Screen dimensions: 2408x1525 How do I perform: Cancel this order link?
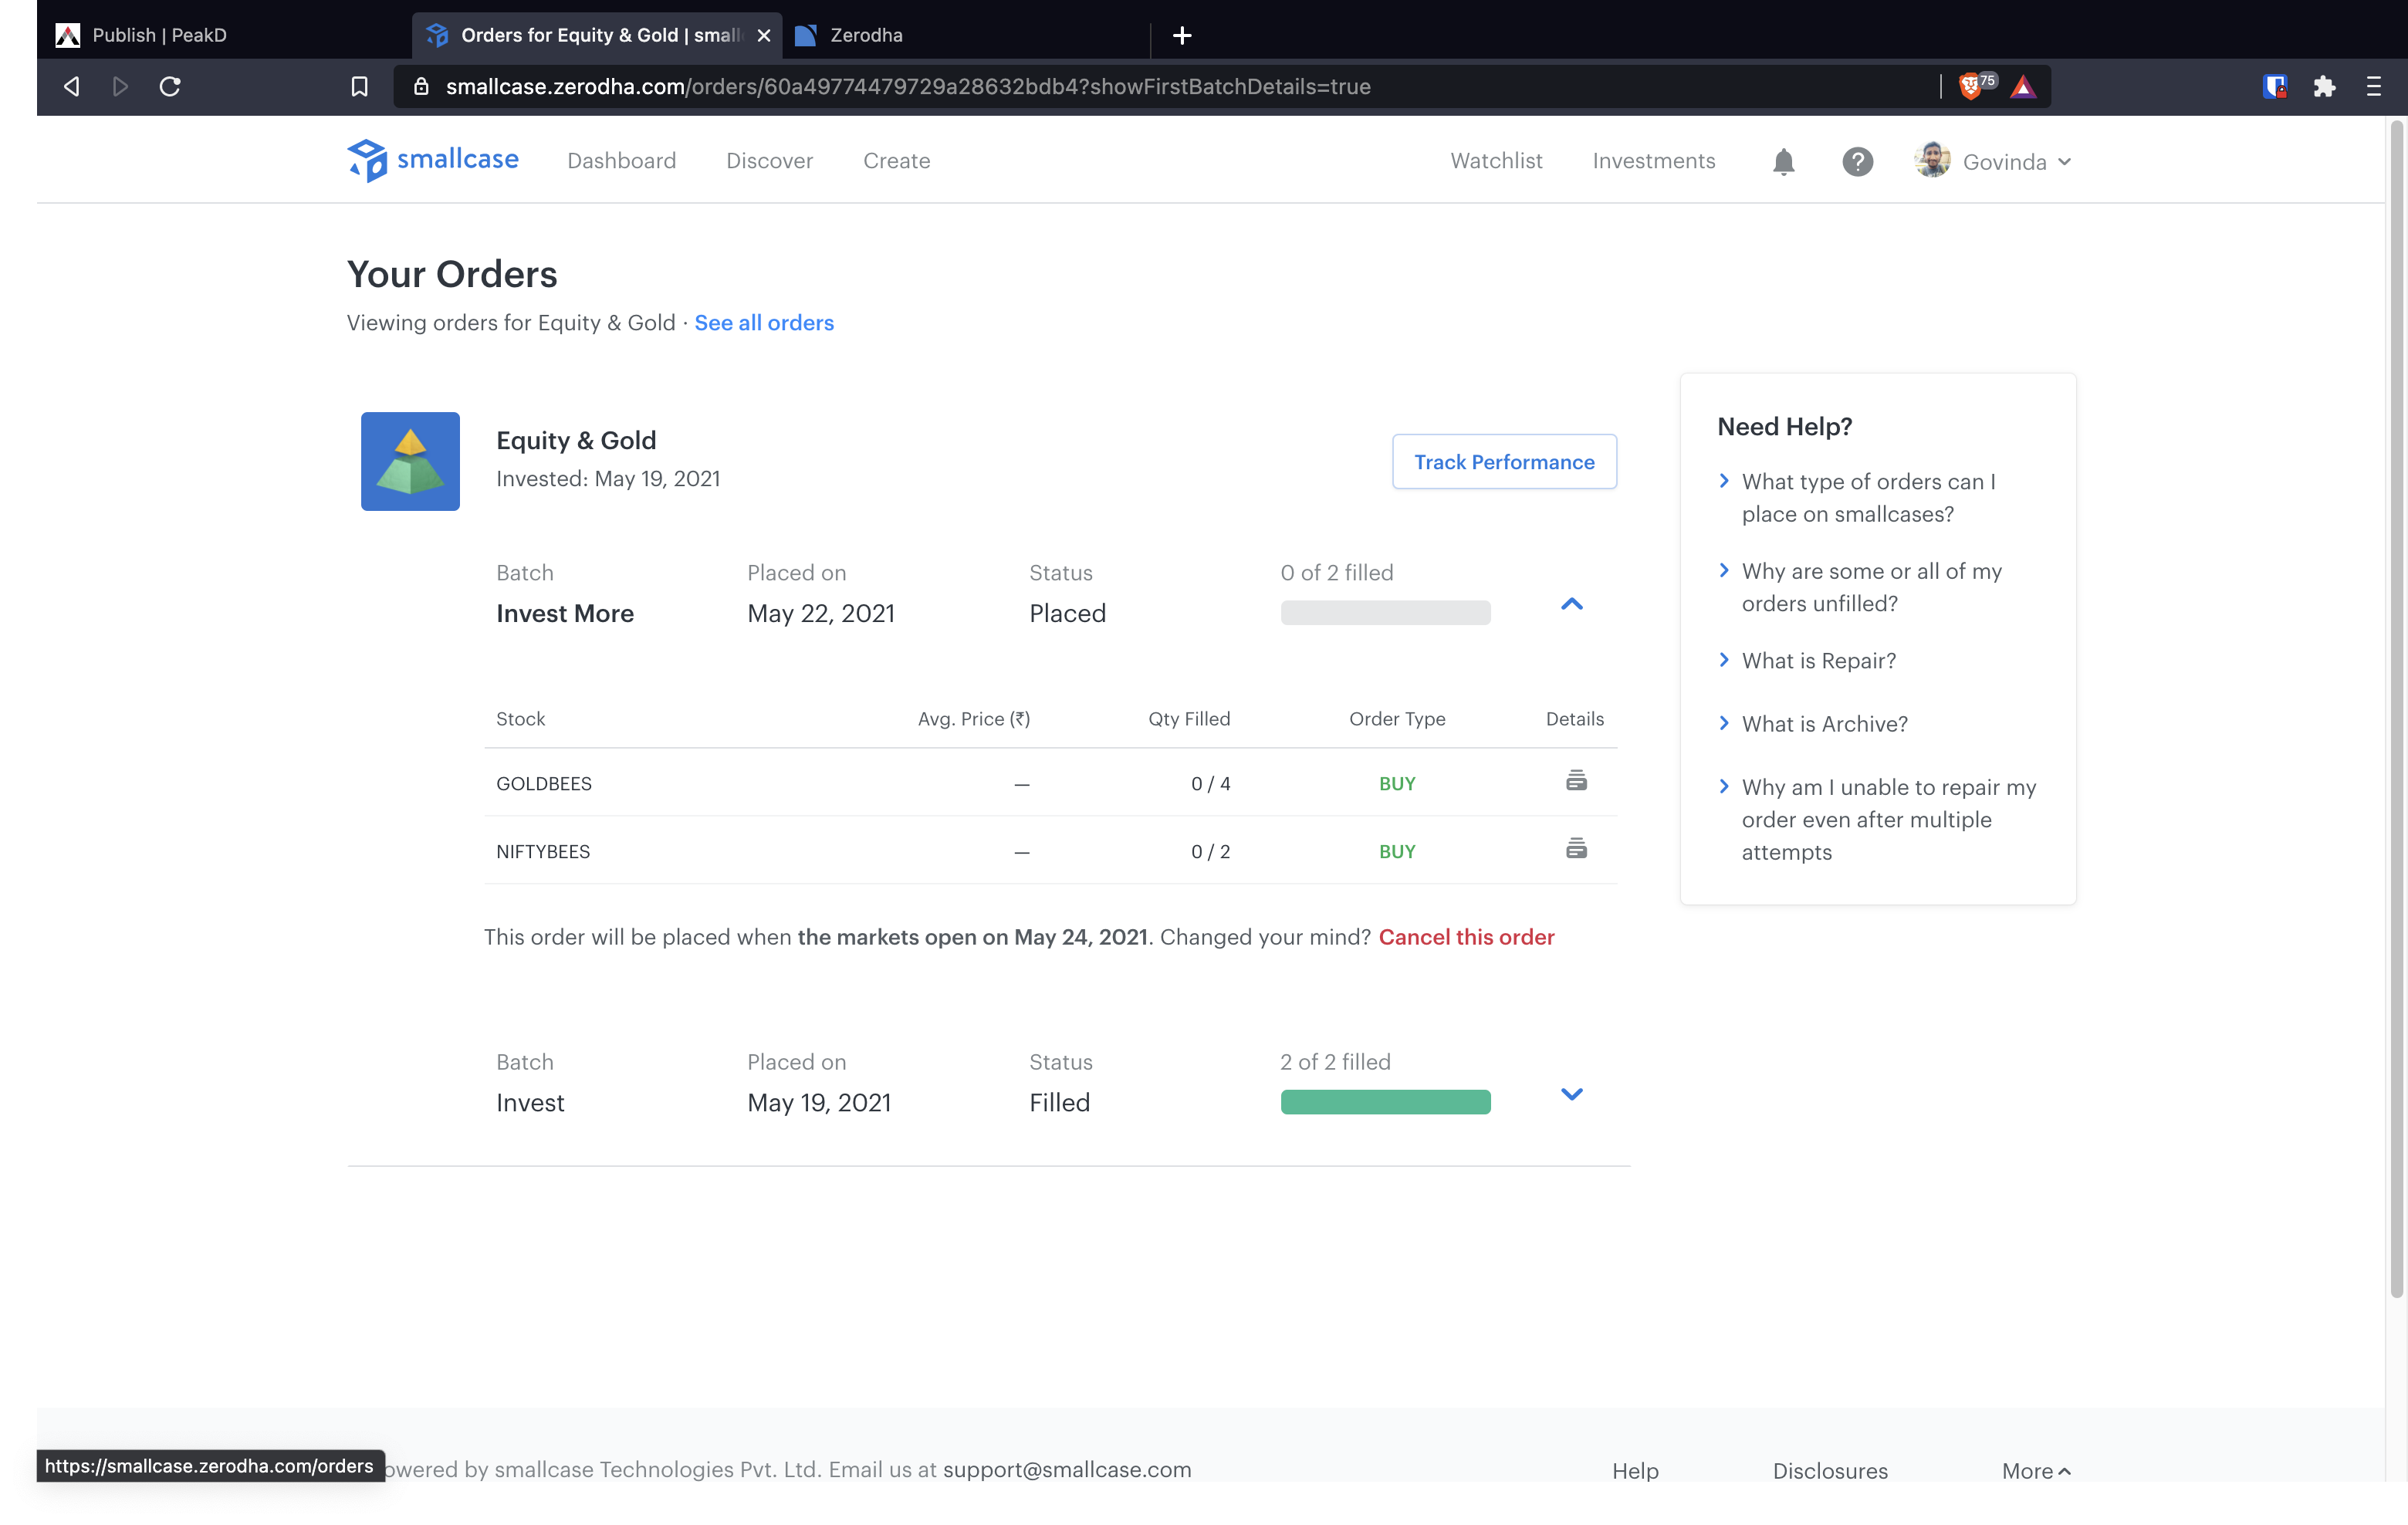click(x=1466, y=937)
